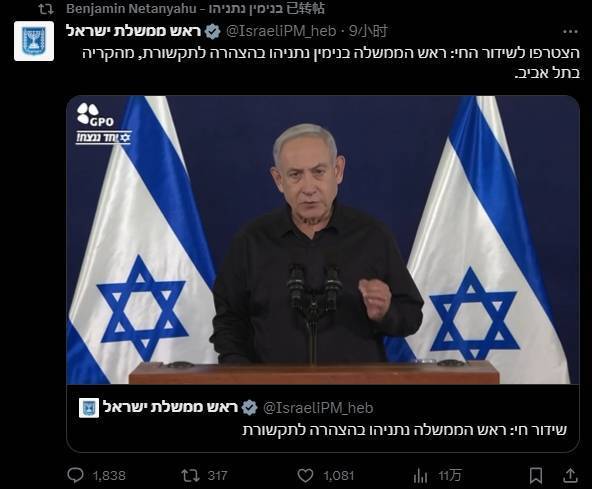592x489 pixels.
Task: Click the small avatar in quoted post
Action: 89,408
